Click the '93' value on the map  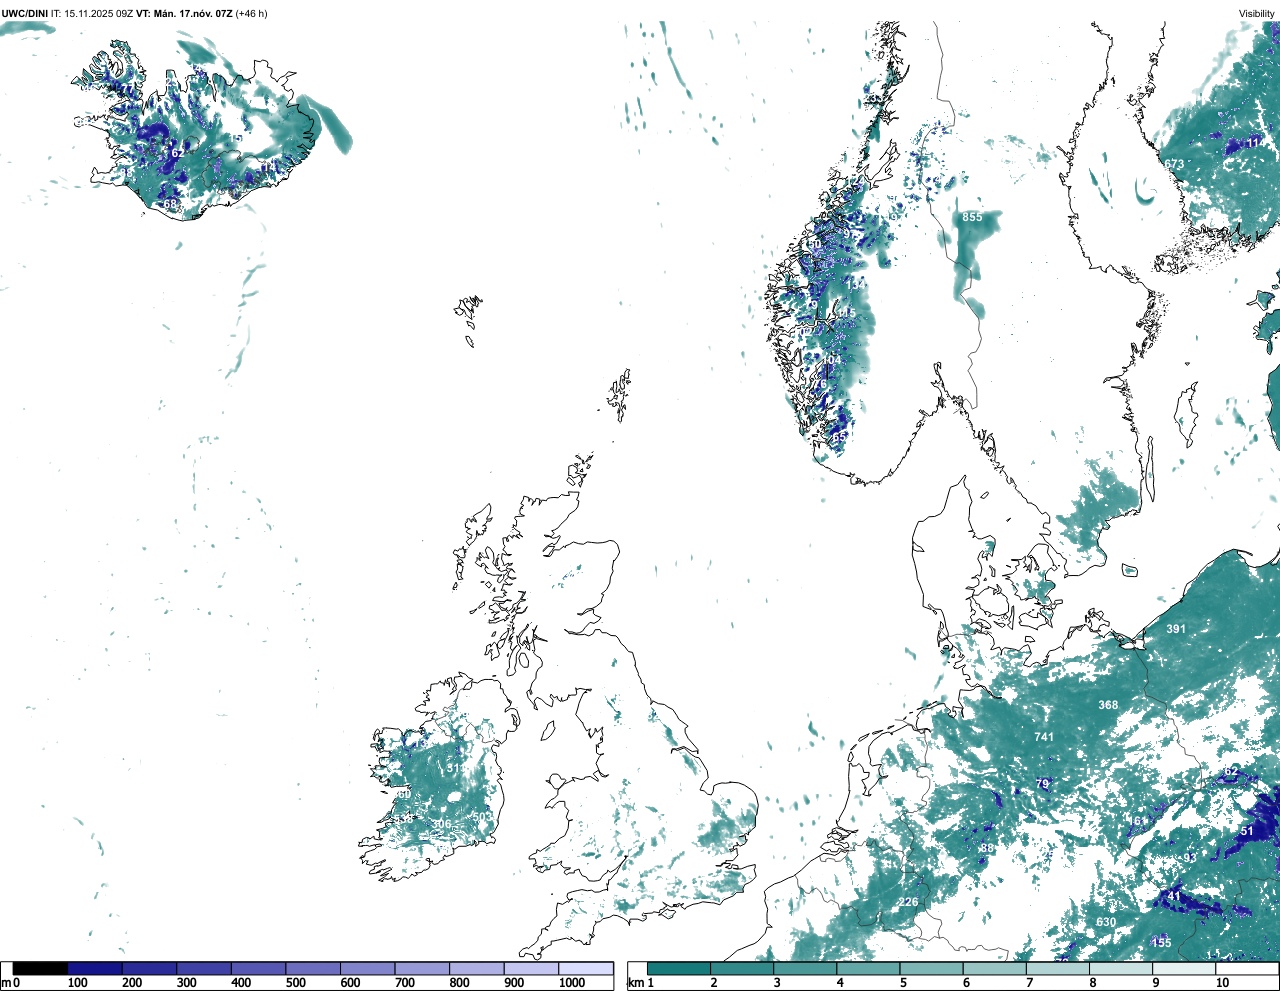point(1190,858)
